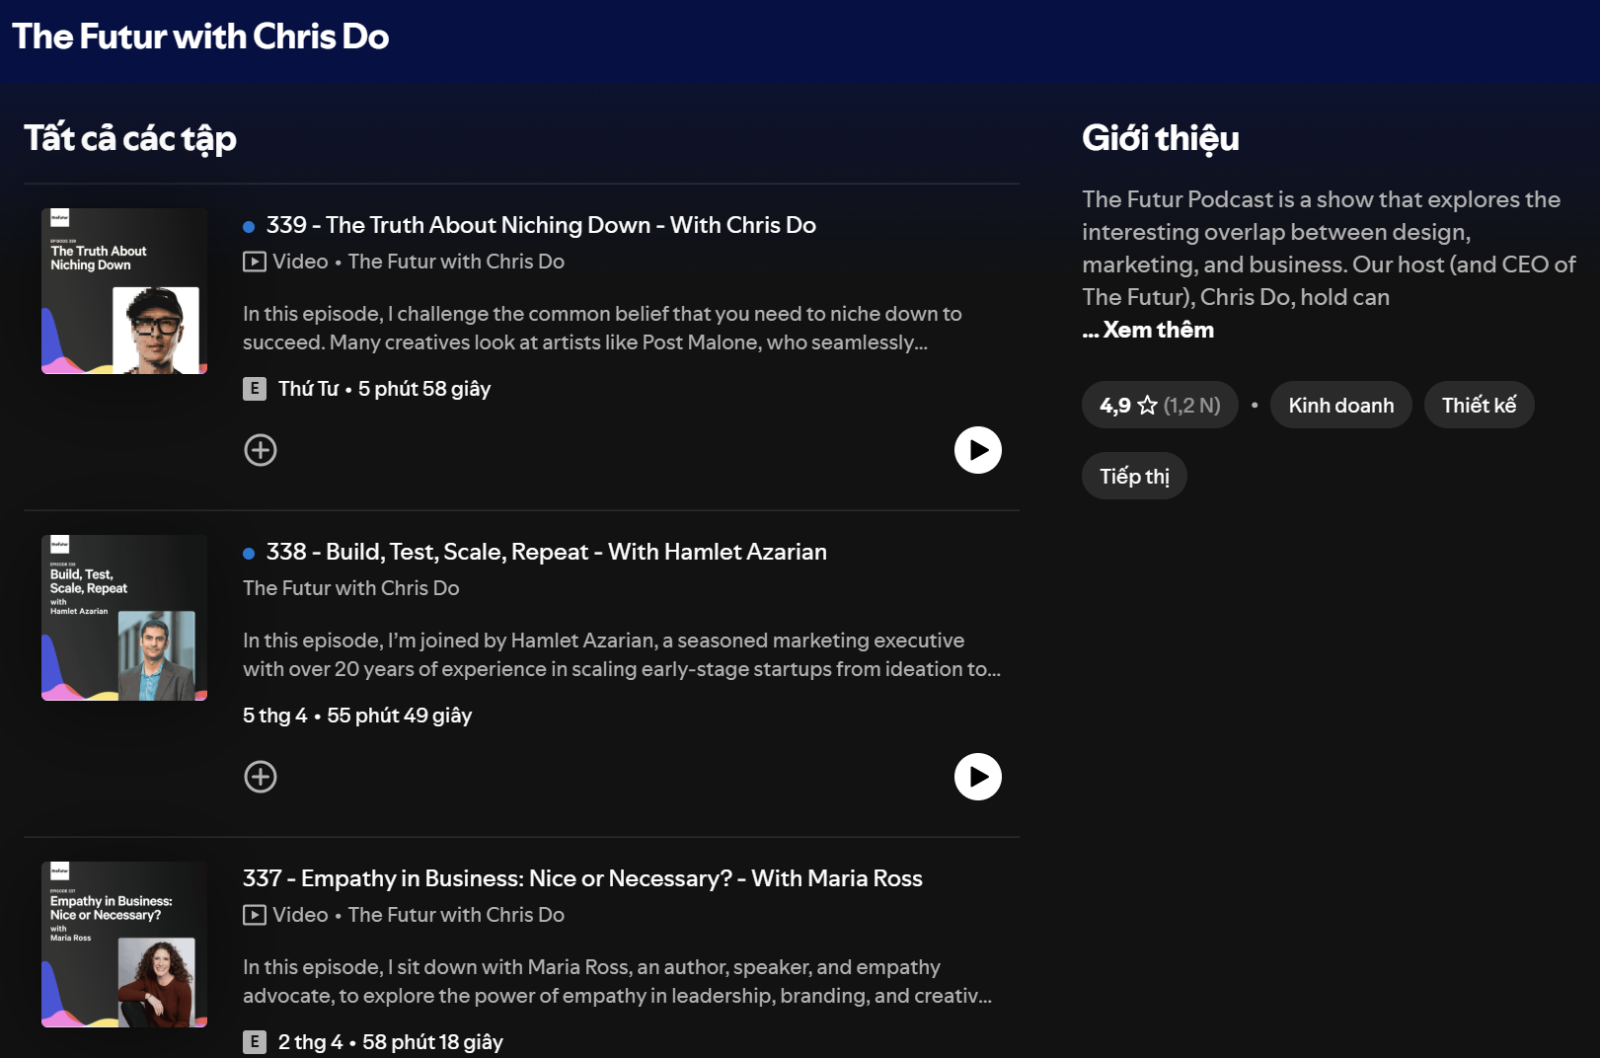Open show link under episode 339 title
The width and height of the screenshot is (1600, 1058).
click(456, 262)
